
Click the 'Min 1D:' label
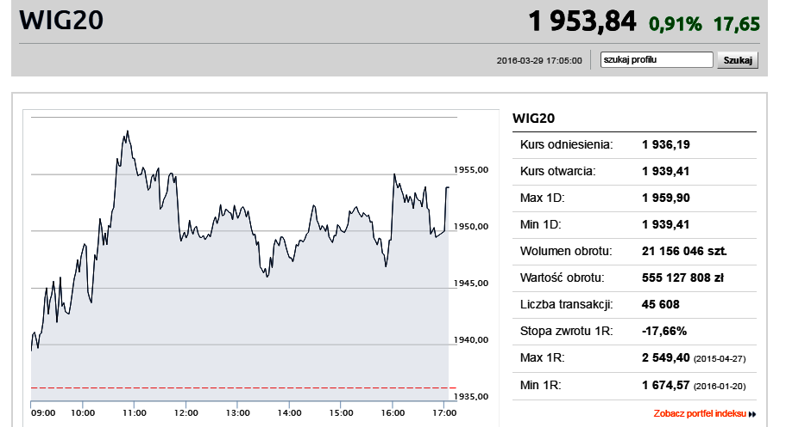pyautogui.click(x=540, y=225)
